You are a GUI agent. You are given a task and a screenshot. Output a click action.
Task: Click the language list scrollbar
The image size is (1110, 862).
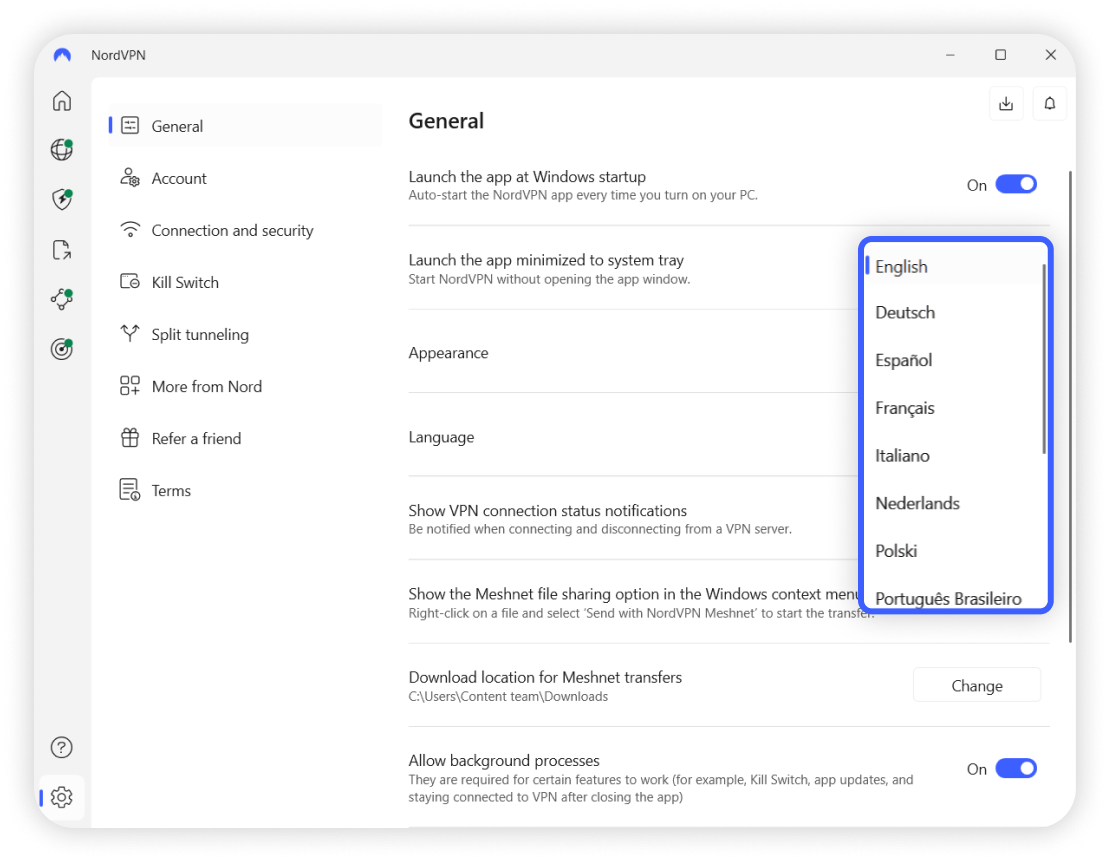click(x=1044, y=360)
